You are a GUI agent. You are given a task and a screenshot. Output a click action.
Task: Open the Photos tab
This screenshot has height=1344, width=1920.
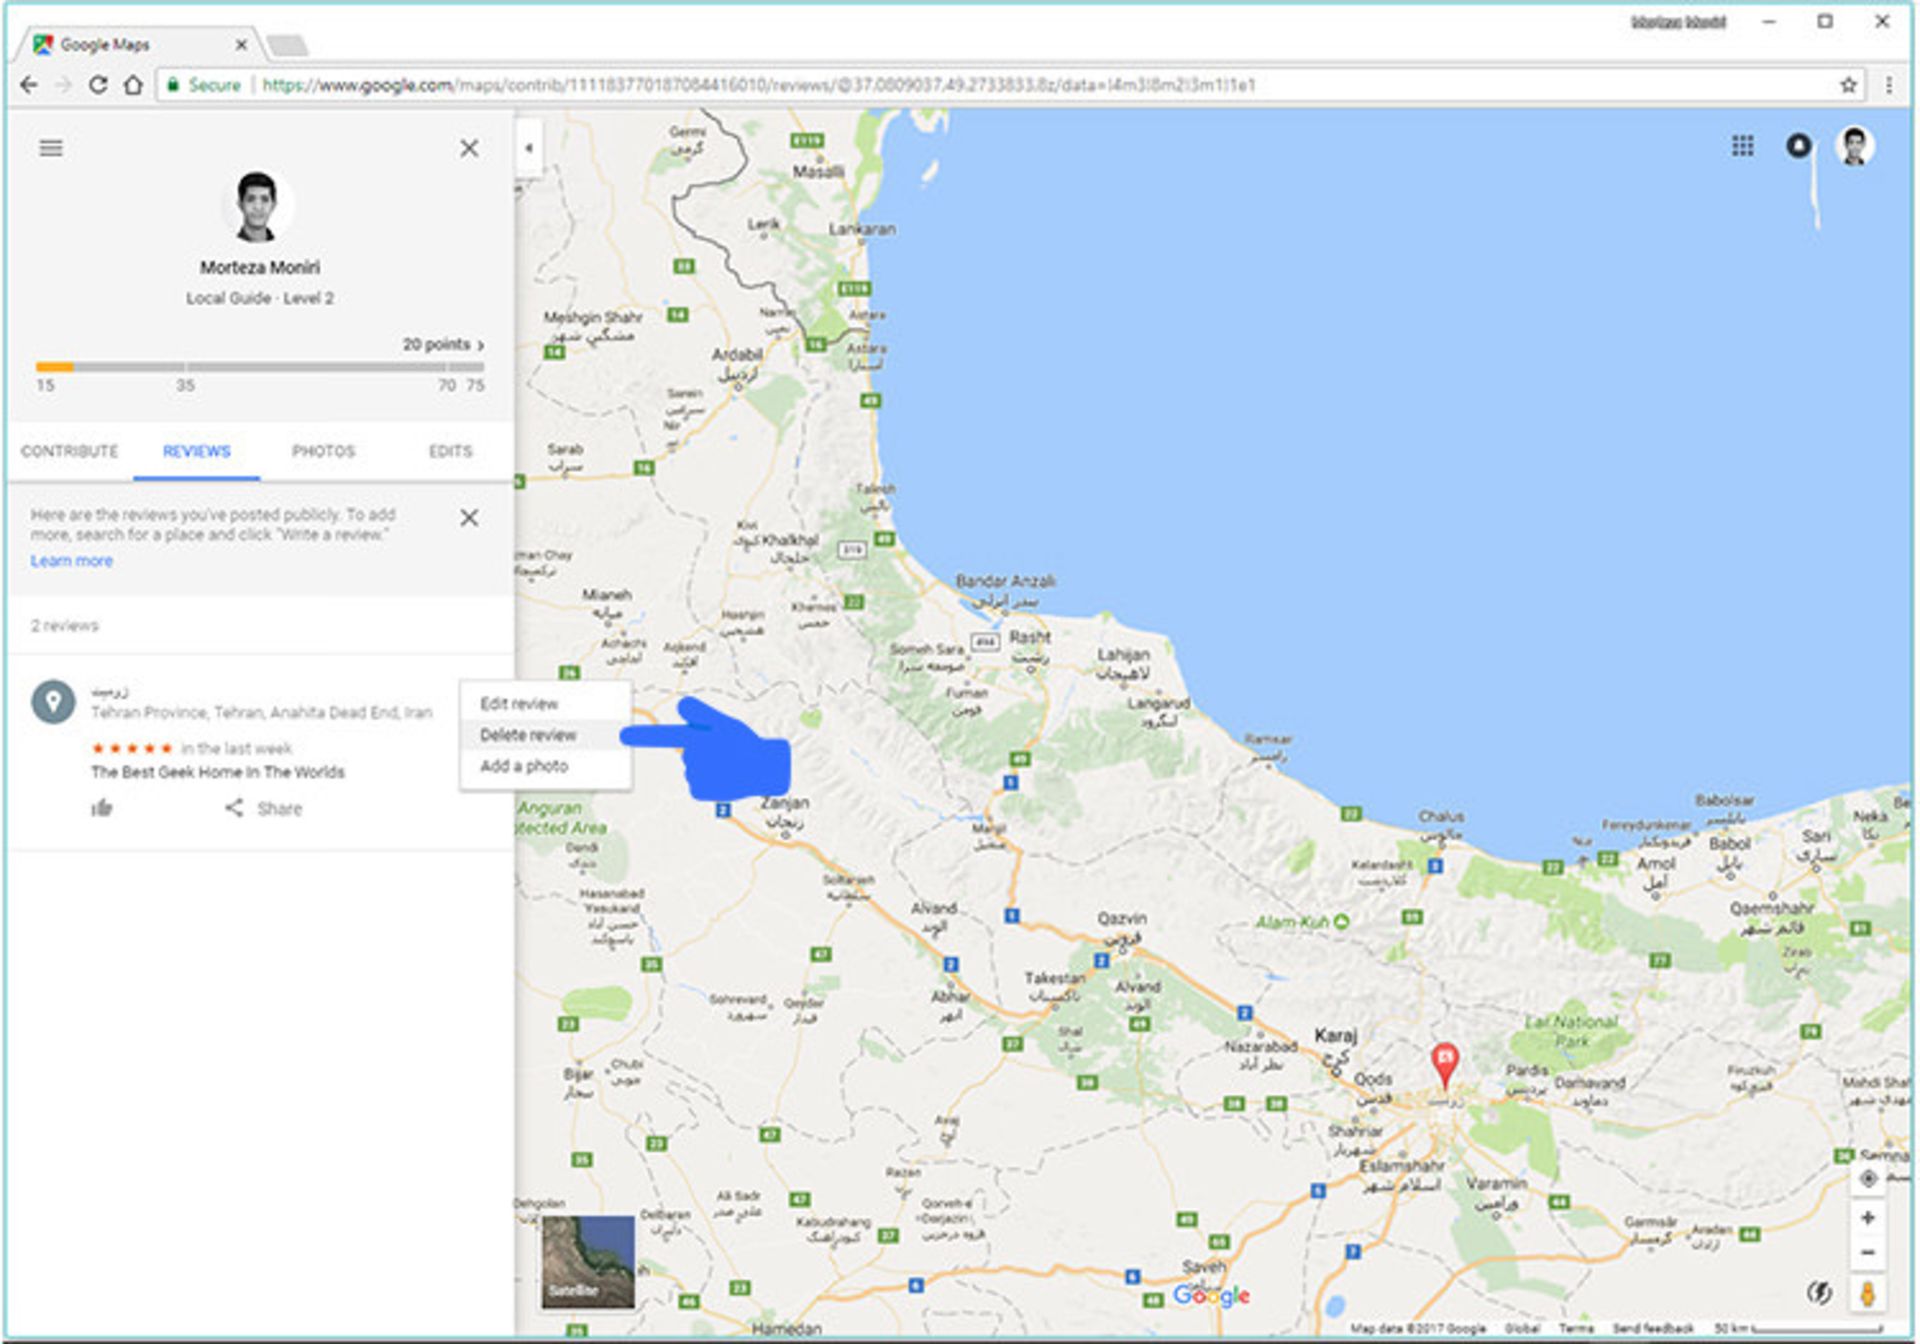point(323,451)
